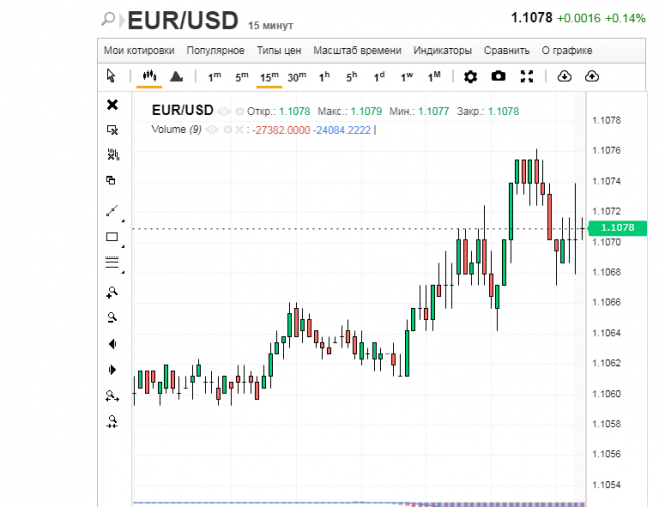Switch to area (mountain) chart type
Screen dimensions: 665x507
point(176,76)
